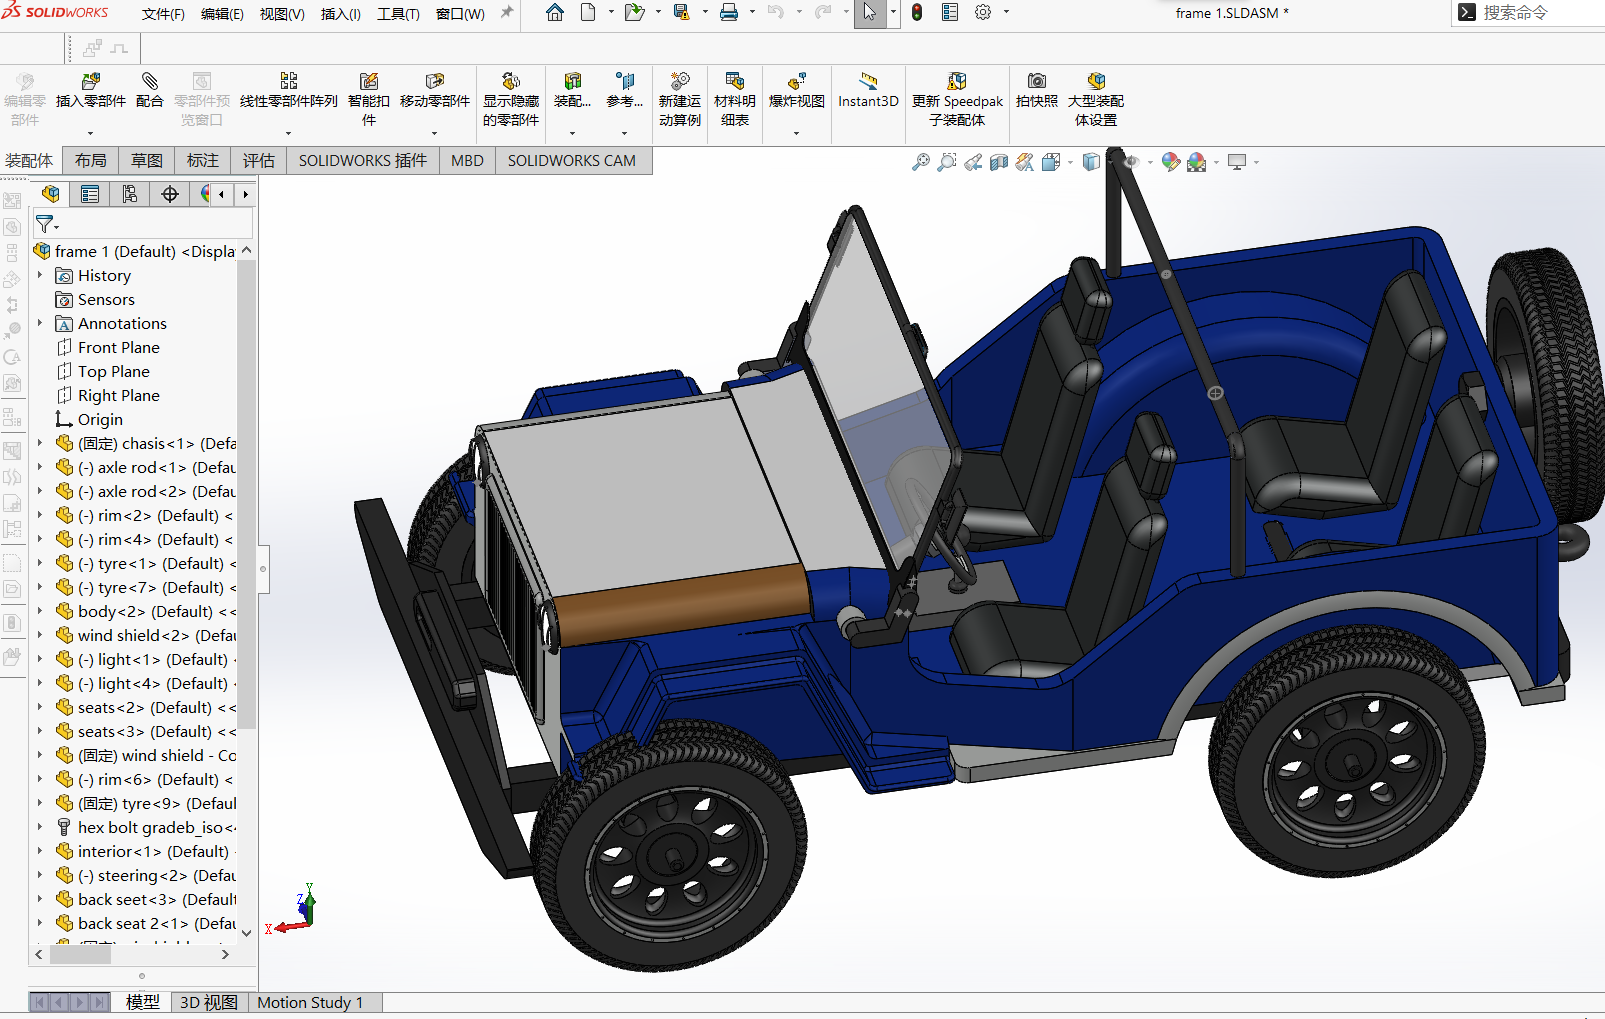Expand the axle rod<1> component node
Viewport: 1605px width, 1019px height.
coord(40,467)
